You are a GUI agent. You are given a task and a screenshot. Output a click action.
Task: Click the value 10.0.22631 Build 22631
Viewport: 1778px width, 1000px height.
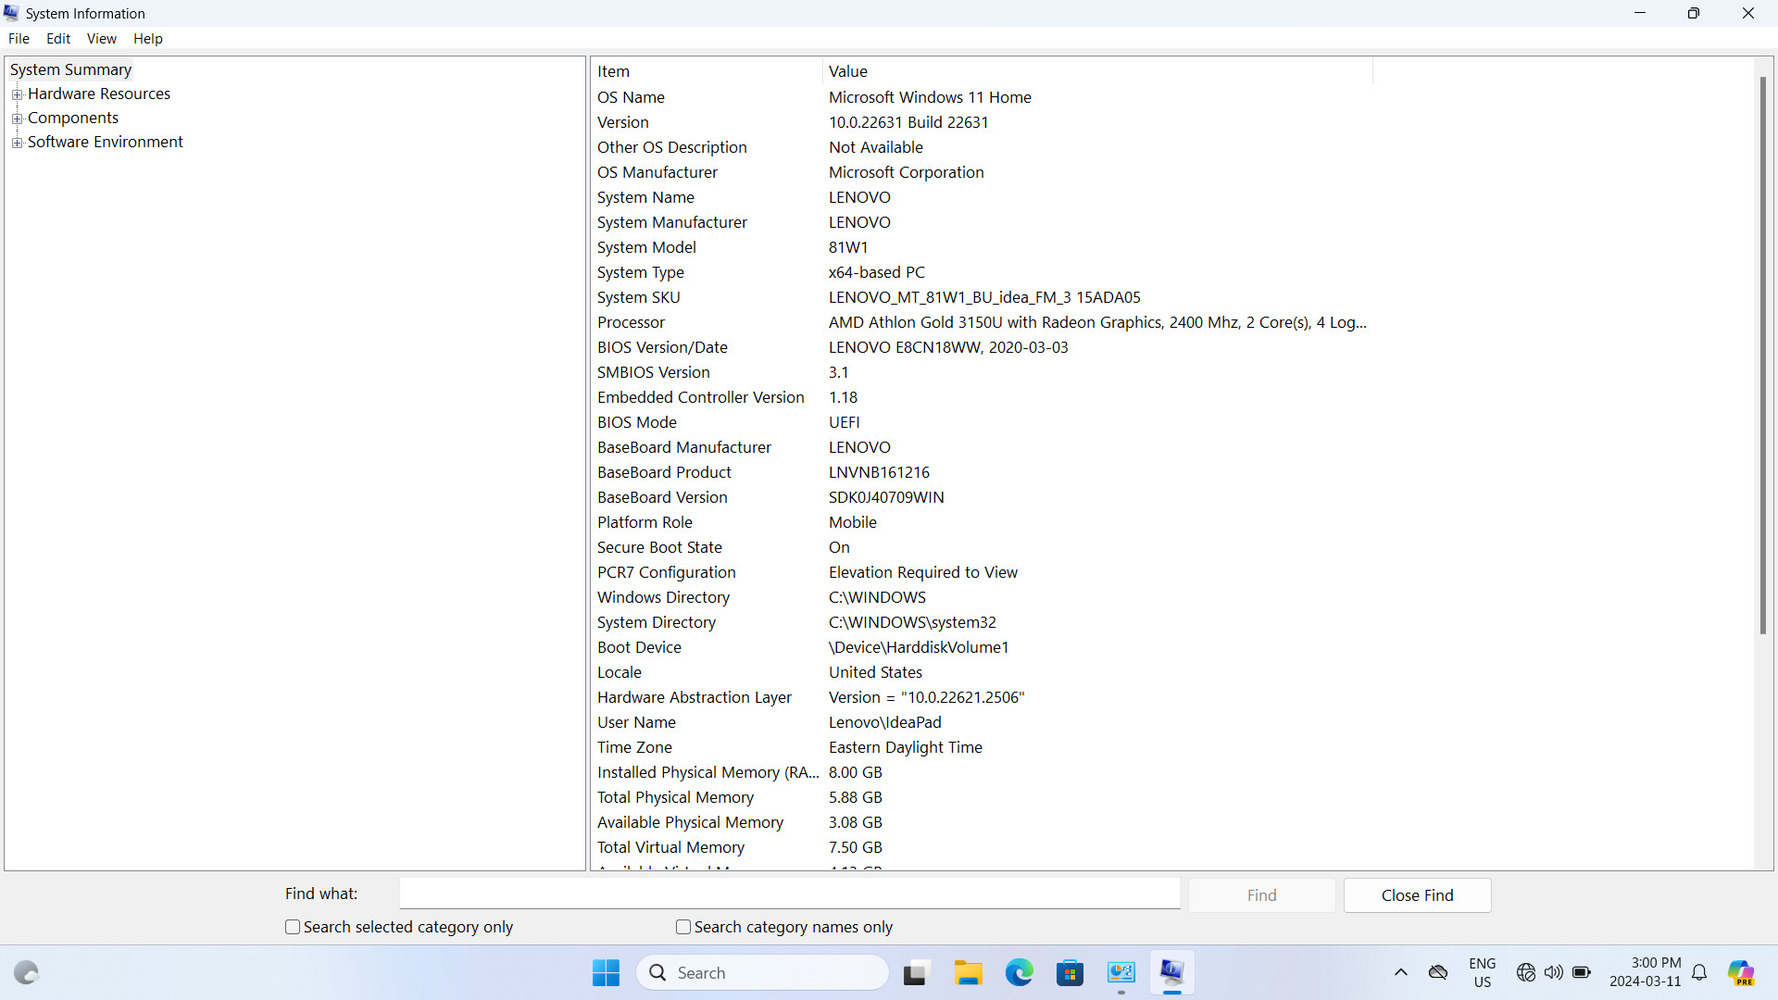pos(908,122)
